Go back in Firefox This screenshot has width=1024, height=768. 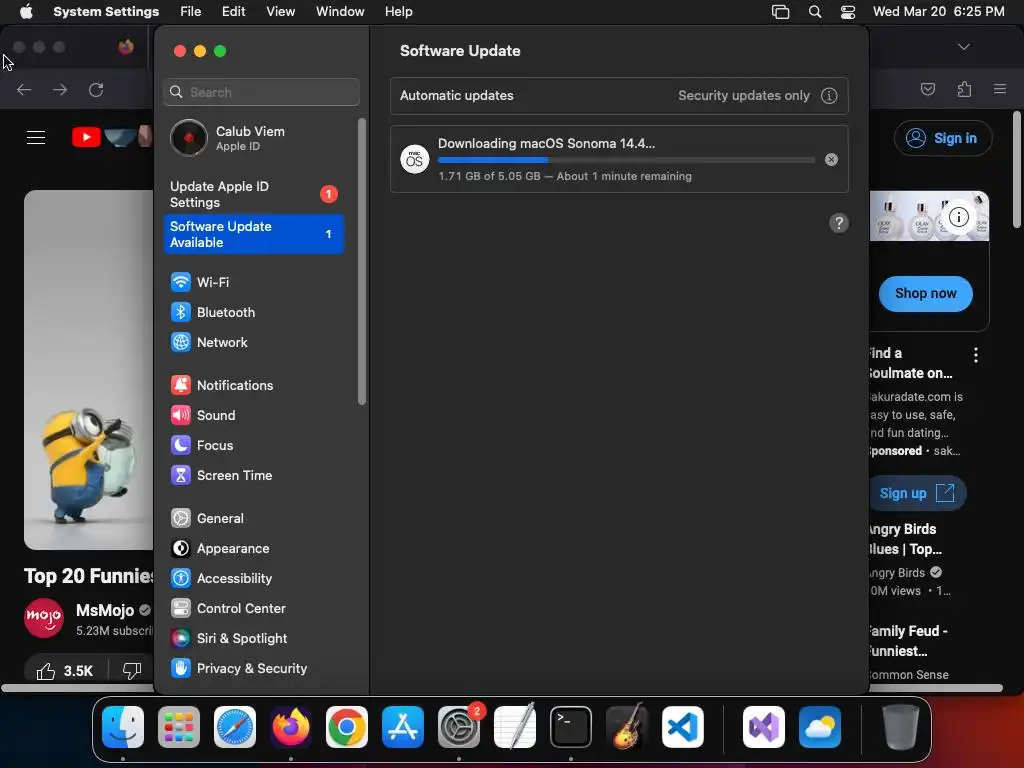(24, 90)
